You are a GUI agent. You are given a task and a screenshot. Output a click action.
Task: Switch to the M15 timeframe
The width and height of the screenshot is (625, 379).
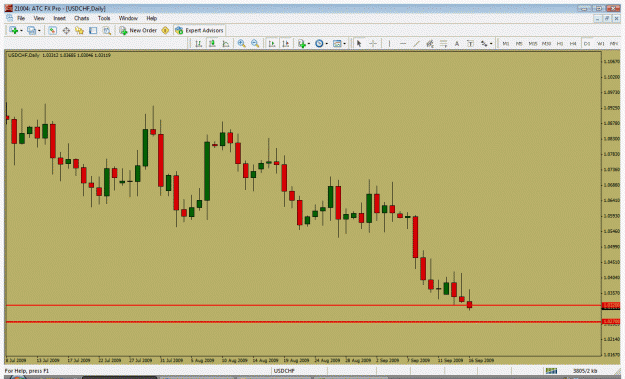[533, 43]
